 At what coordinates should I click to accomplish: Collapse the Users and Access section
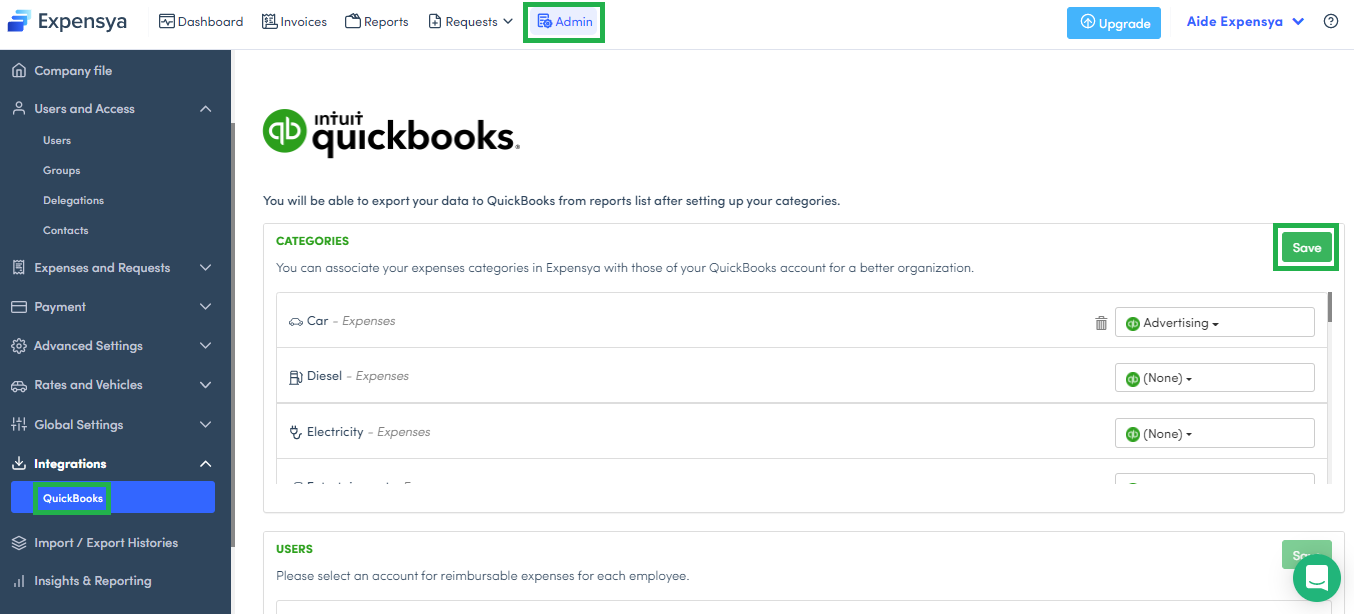(x=205, y=109)
